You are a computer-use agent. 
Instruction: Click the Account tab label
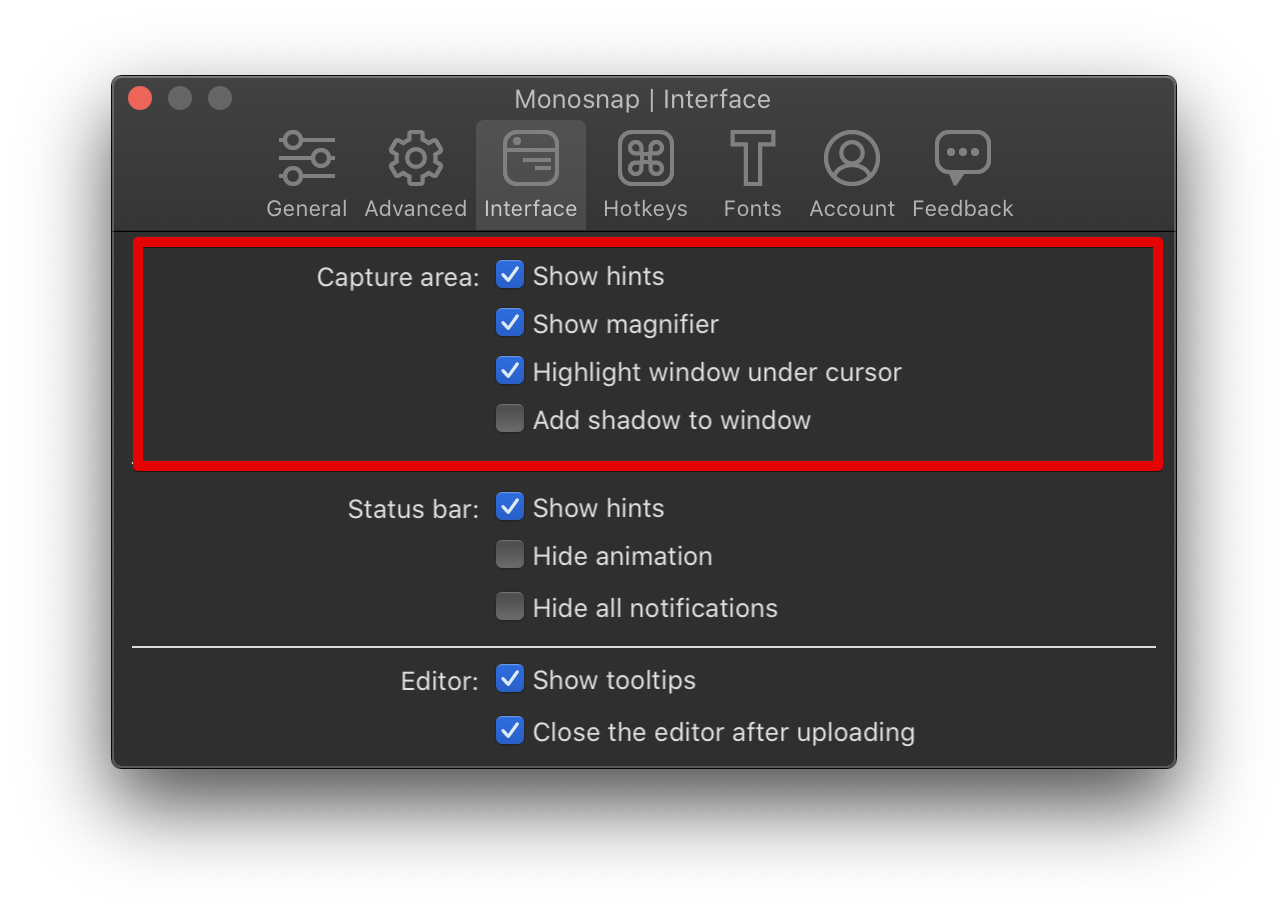(x=852, y=209)
